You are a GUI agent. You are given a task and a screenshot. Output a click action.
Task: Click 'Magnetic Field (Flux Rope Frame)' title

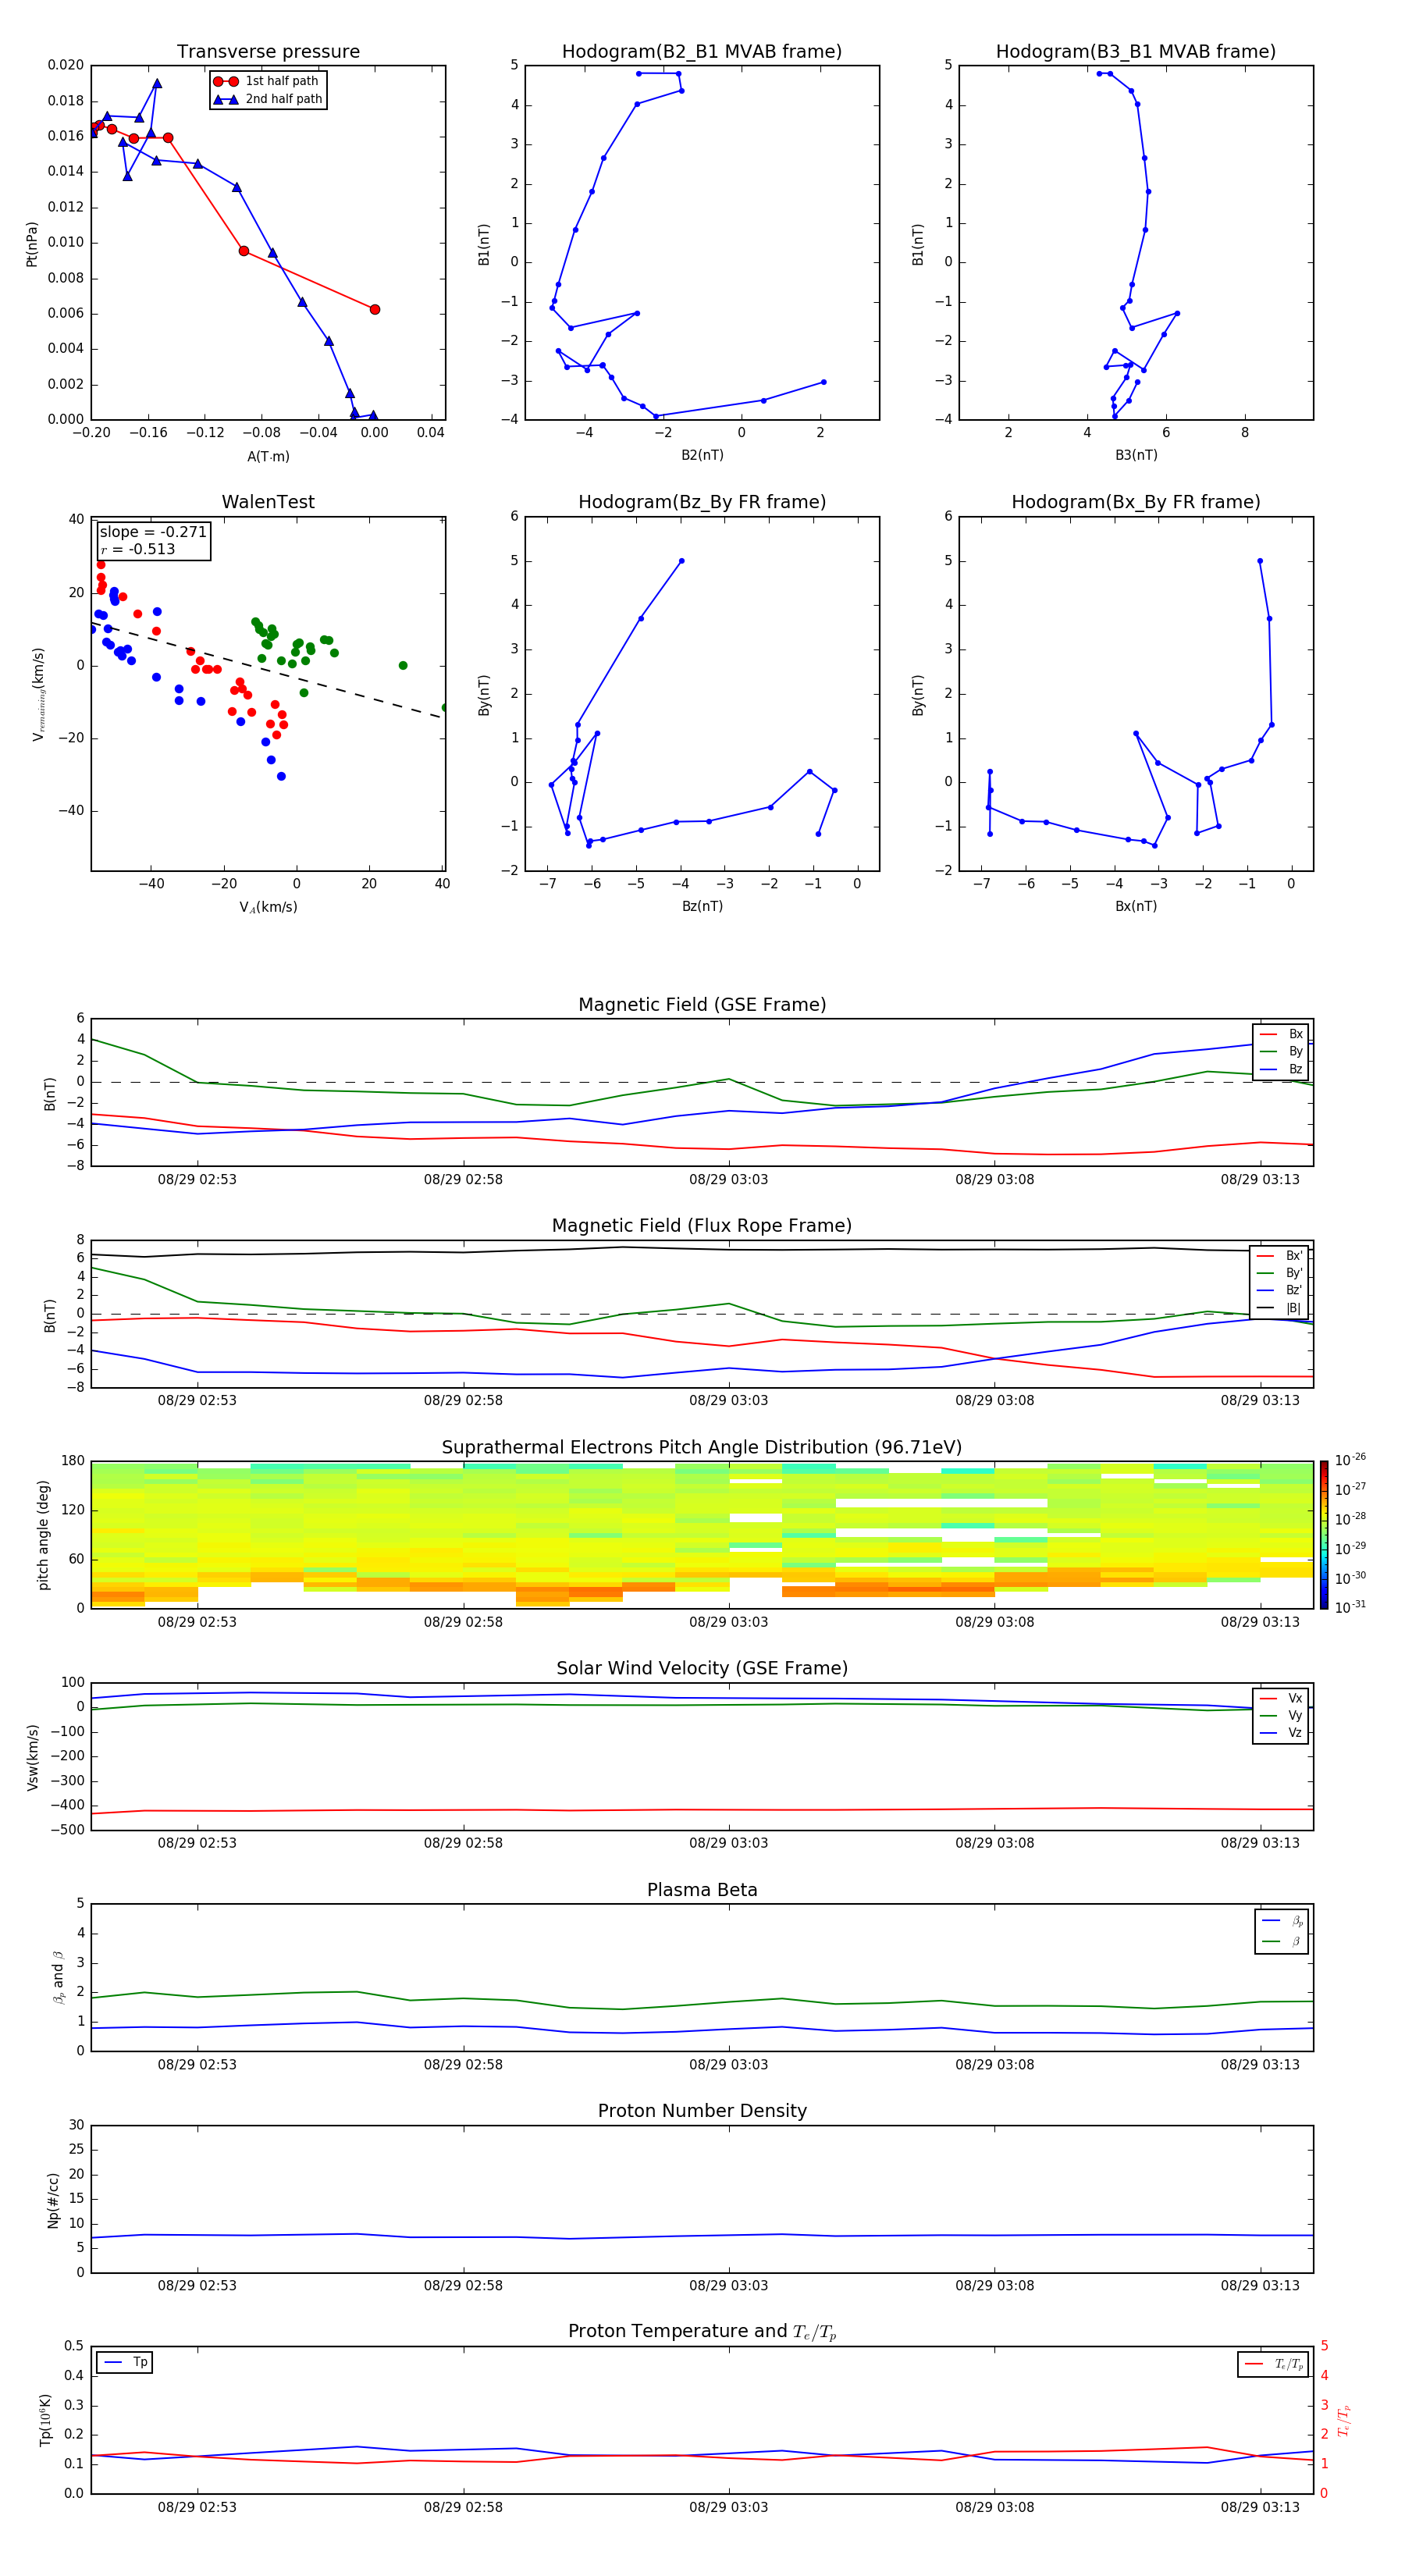[x=702, y=1226]
